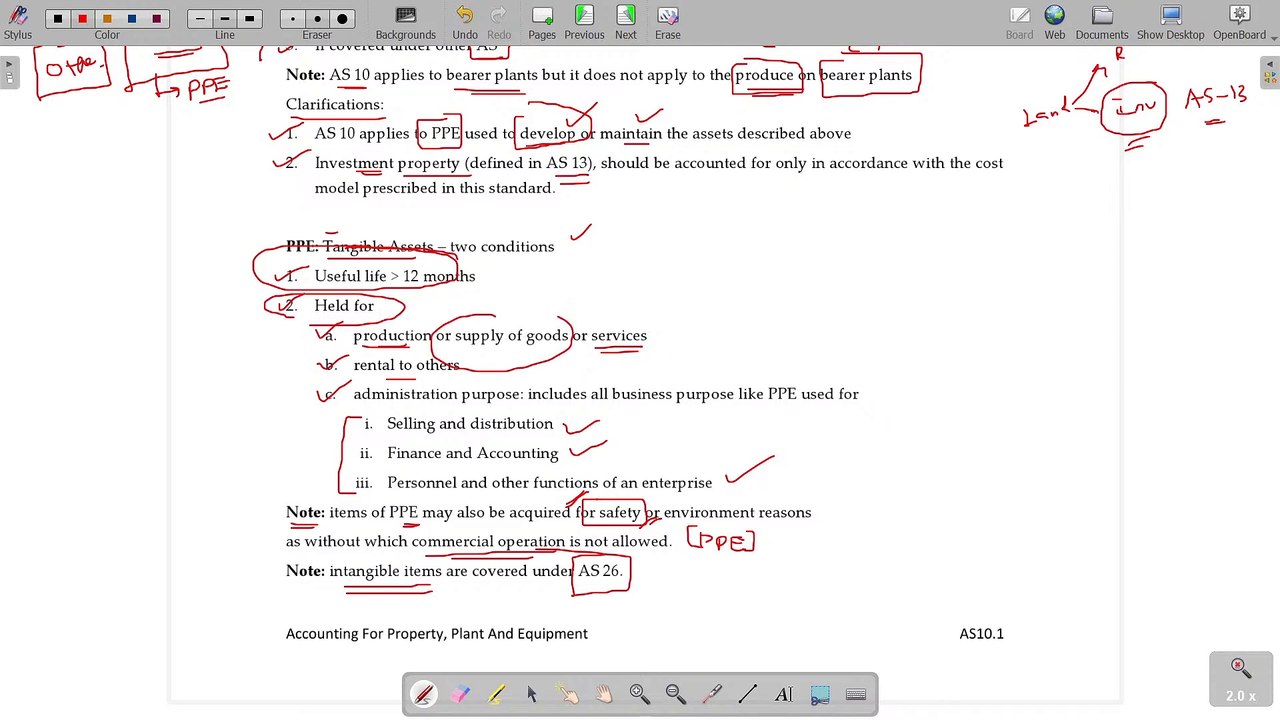Image resolution: width=1280 pixels, height=720 pixels.
Task: Undo the last stroke
Action: click(465, 22)
